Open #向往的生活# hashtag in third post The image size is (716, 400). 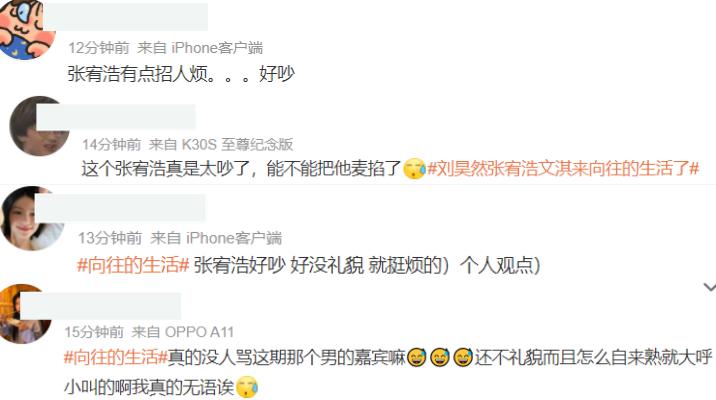(133, 265)
